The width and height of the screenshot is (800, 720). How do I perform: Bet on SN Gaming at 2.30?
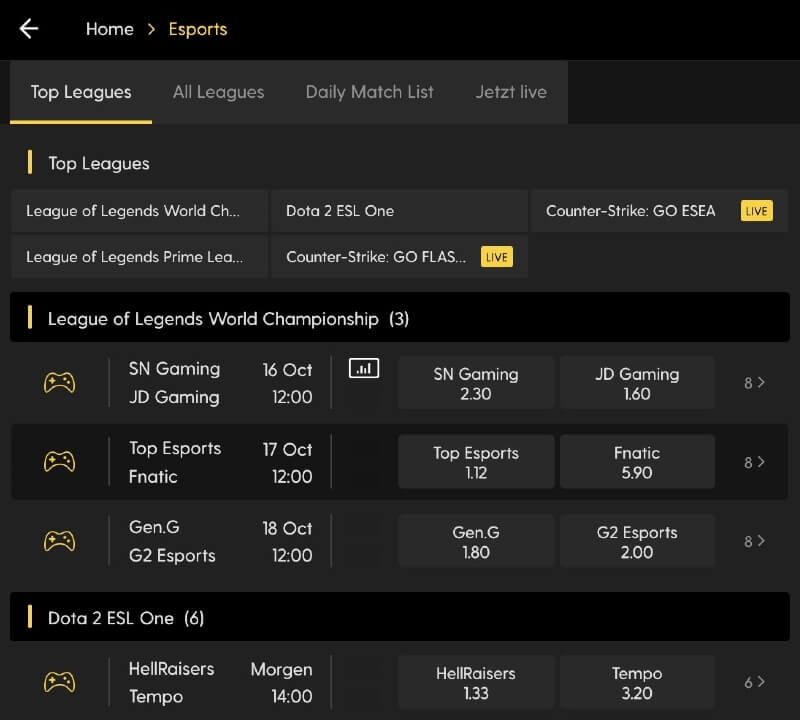pos(476,383)
